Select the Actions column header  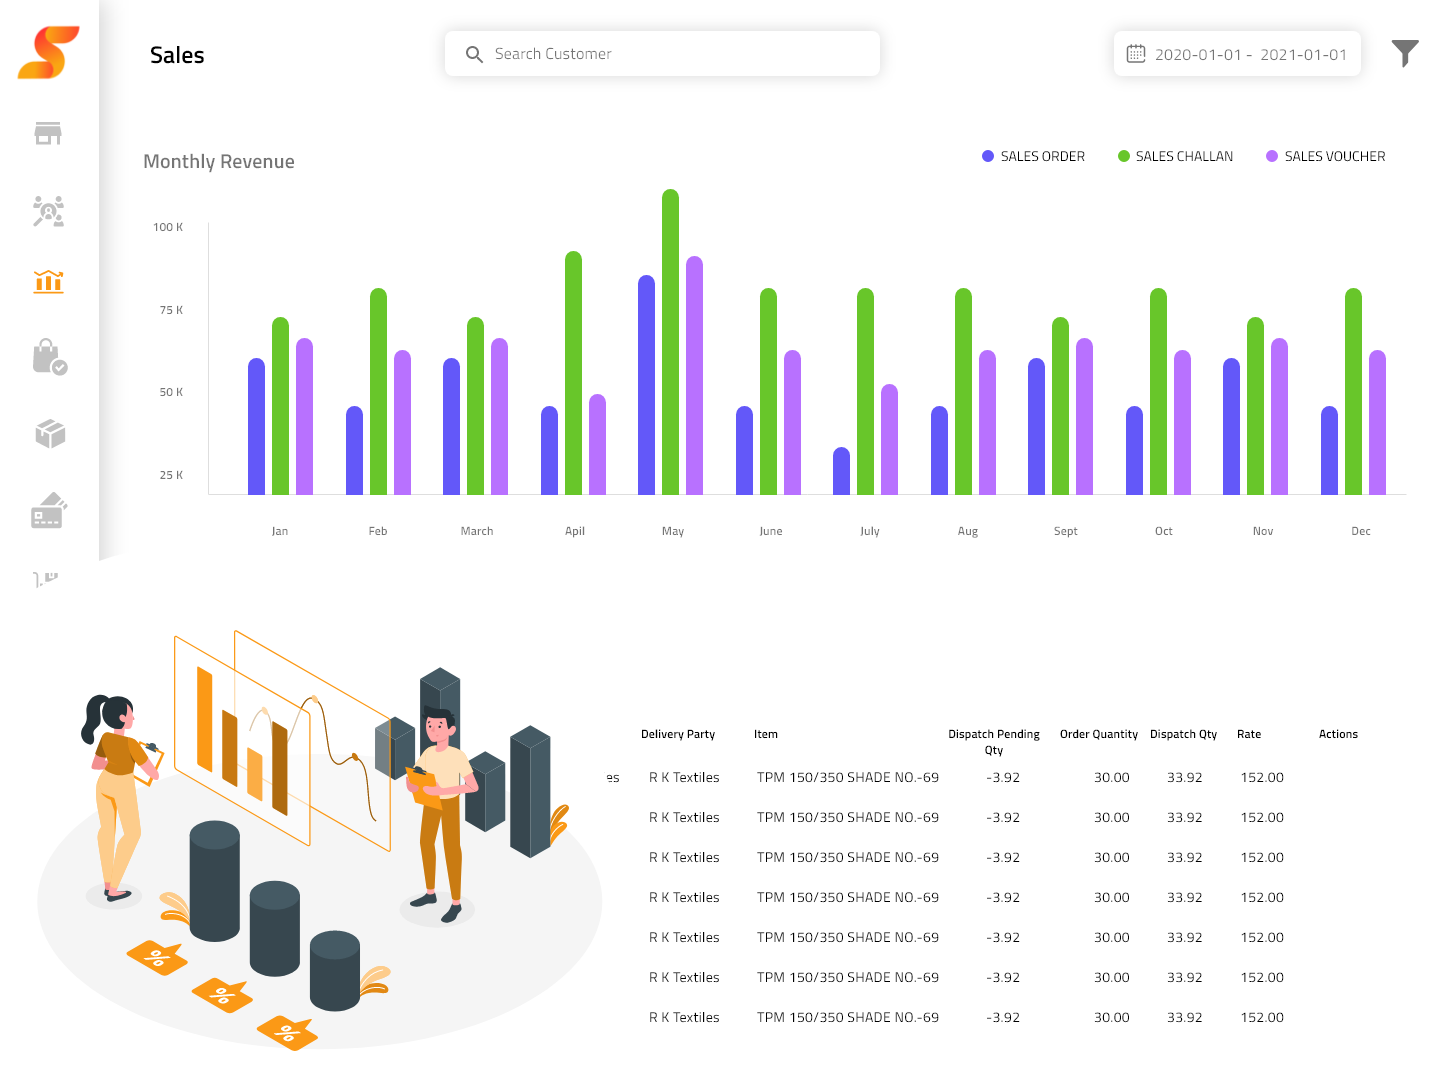pyautogui.click(x=1338, y=734)
